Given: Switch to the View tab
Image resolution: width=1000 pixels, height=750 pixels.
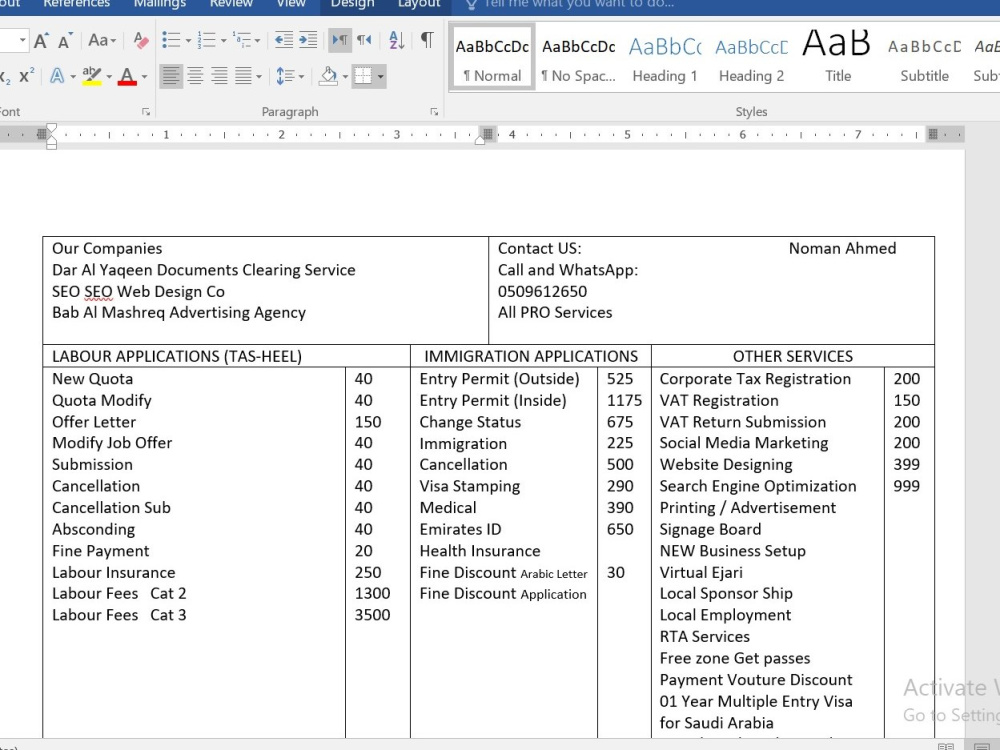Looking at the screenshot, I should point(291,4).
